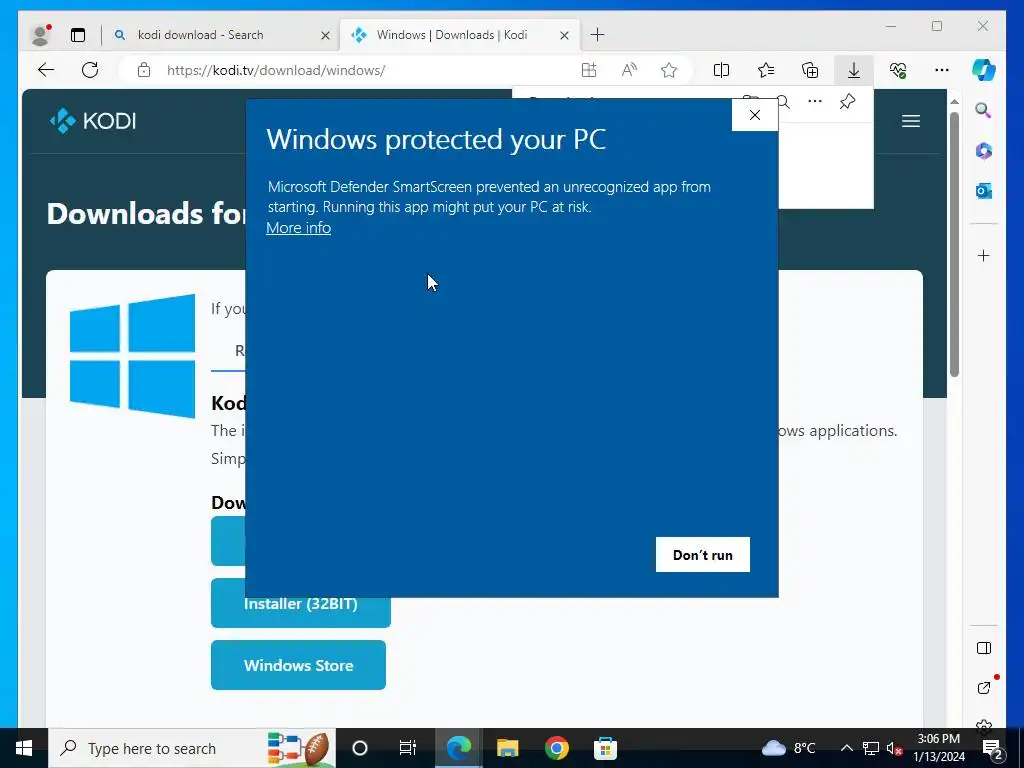Screen dimensions: 1024x768
Task: Open more options in Downloads flyout
Action: point(815,101)
